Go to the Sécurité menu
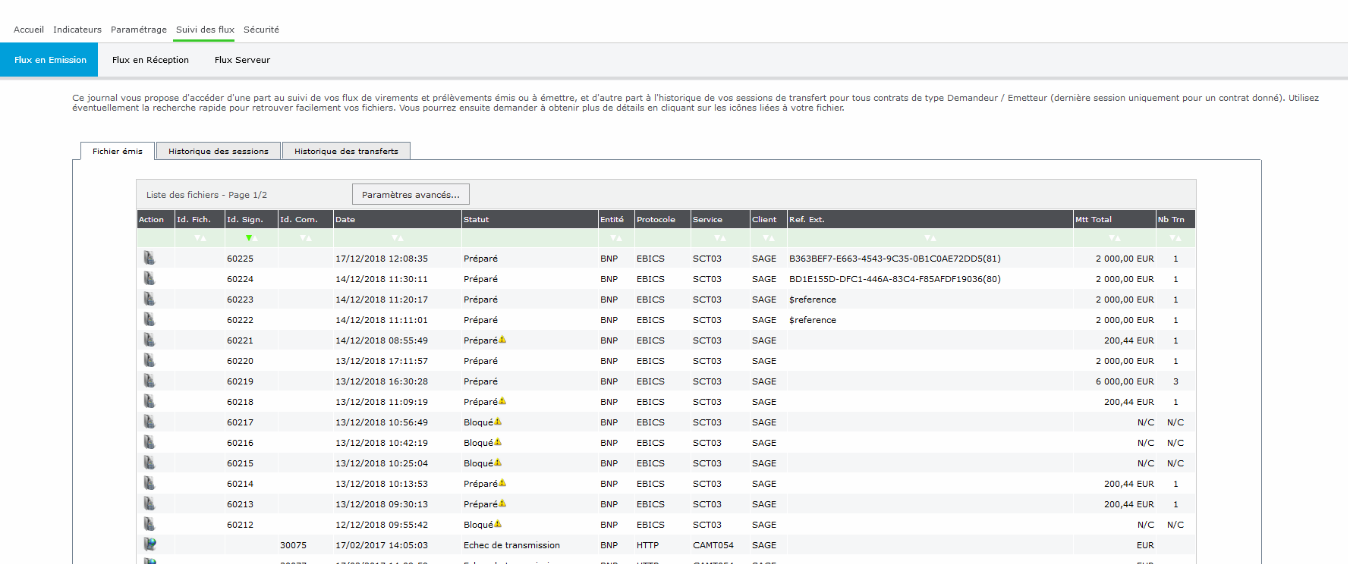 [261, 29]
